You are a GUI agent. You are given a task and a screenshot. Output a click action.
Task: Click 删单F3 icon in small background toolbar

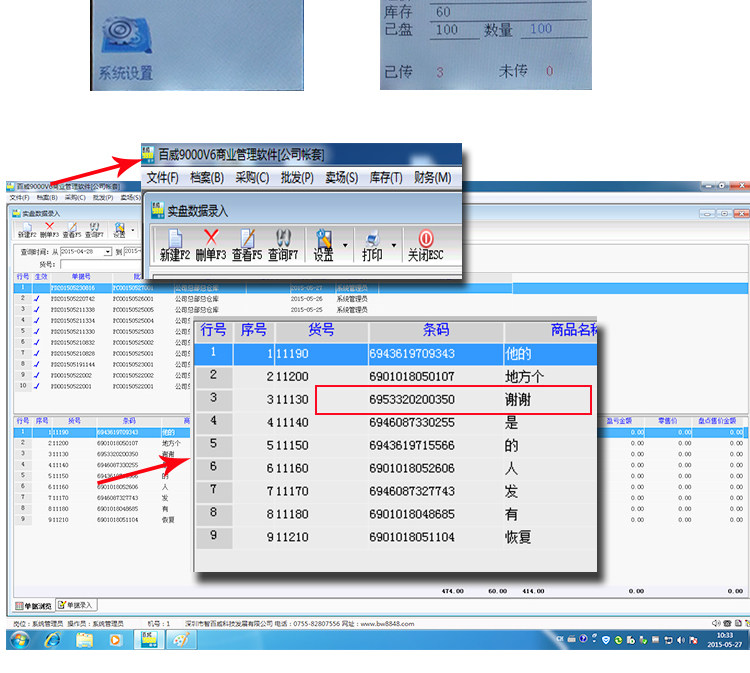pyautogui.click(x=49, y=226)
